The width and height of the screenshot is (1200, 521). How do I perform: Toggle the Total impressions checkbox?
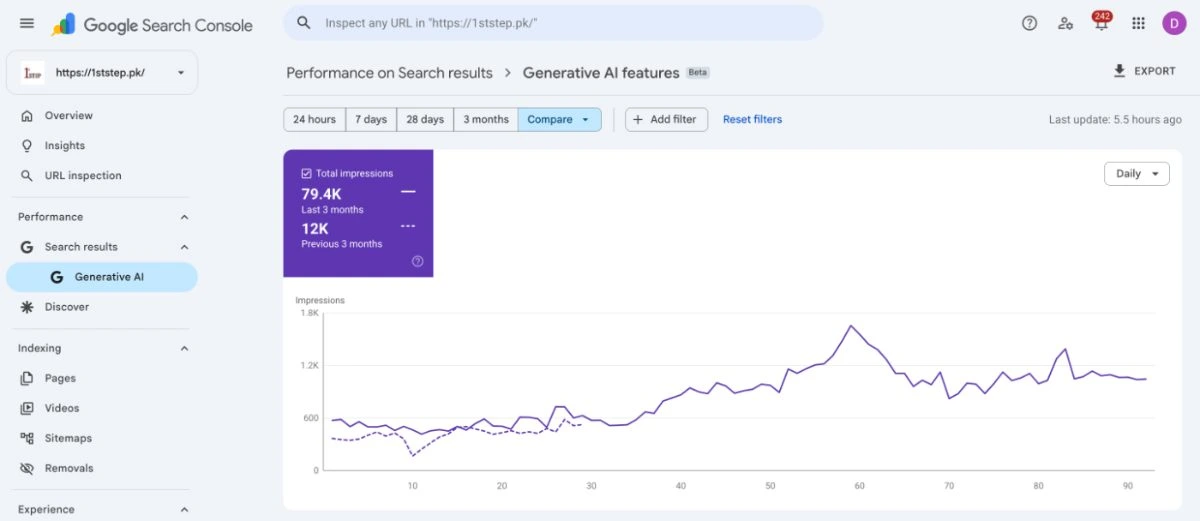tap(307, 173)
